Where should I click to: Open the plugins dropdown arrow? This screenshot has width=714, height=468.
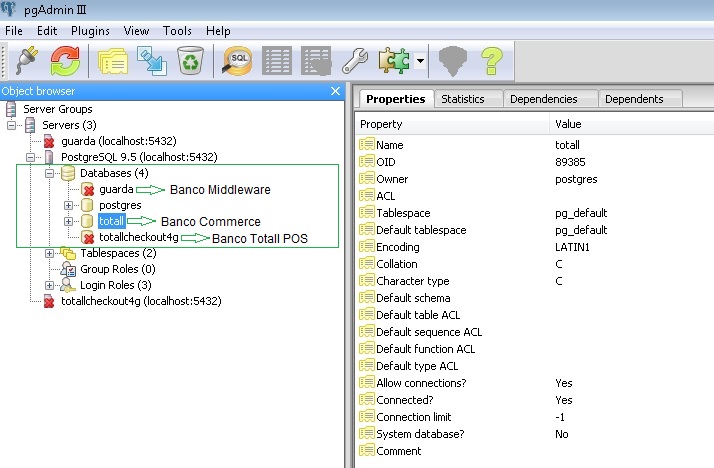tap(420, 61)
